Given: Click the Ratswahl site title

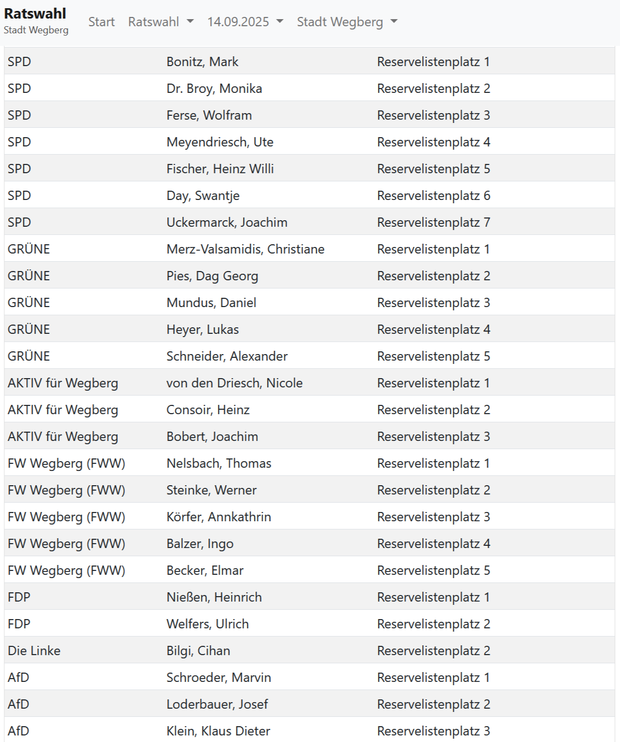Looking at the screenshot, I should 35,14.
